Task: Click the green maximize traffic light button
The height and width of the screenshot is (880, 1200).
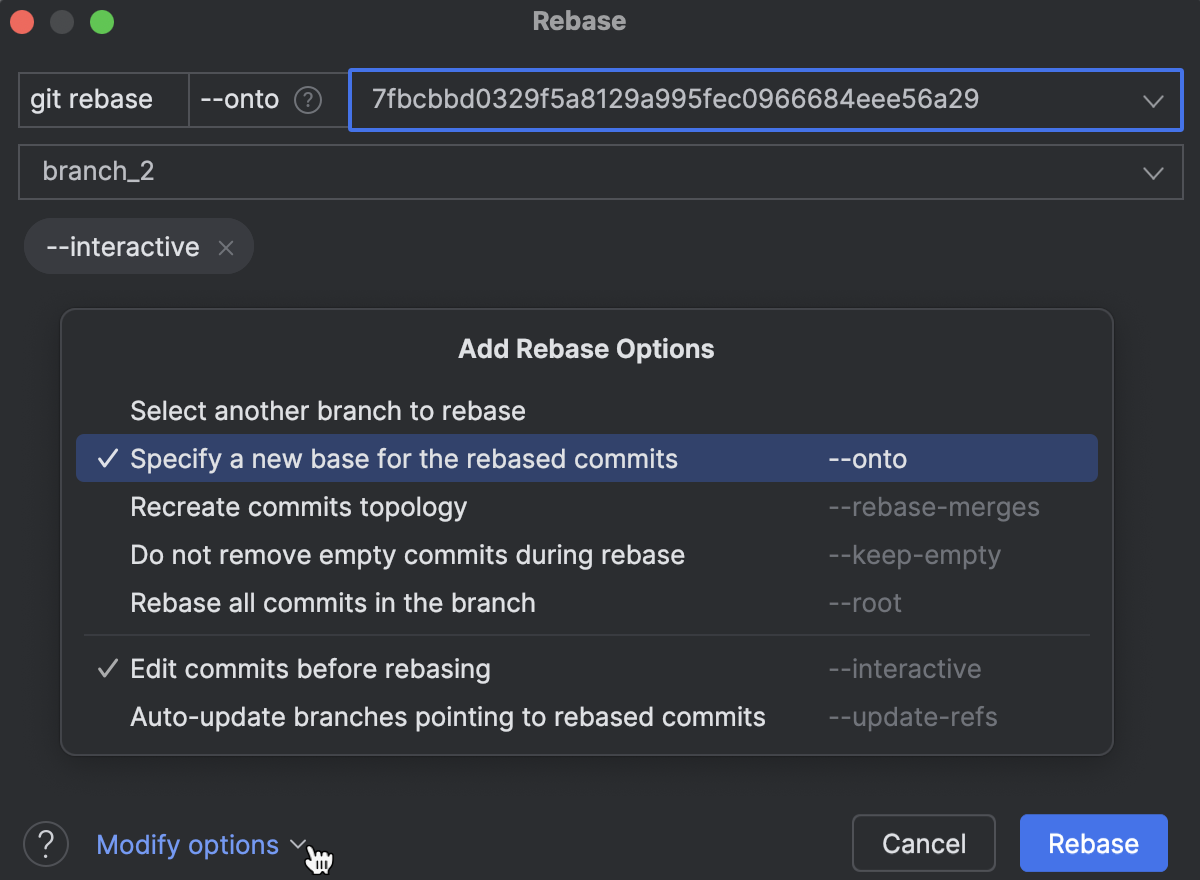Action: tap(101, 21)
